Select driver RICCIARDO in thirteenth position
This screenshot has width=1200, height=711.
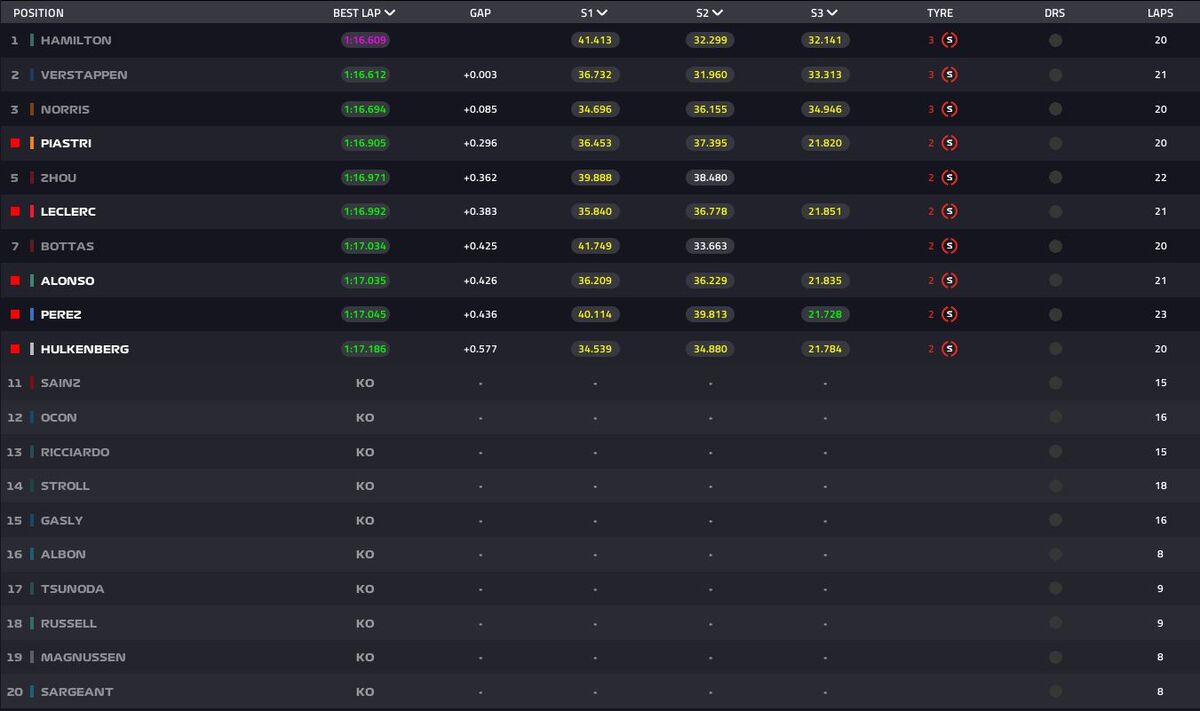(75, 452)
